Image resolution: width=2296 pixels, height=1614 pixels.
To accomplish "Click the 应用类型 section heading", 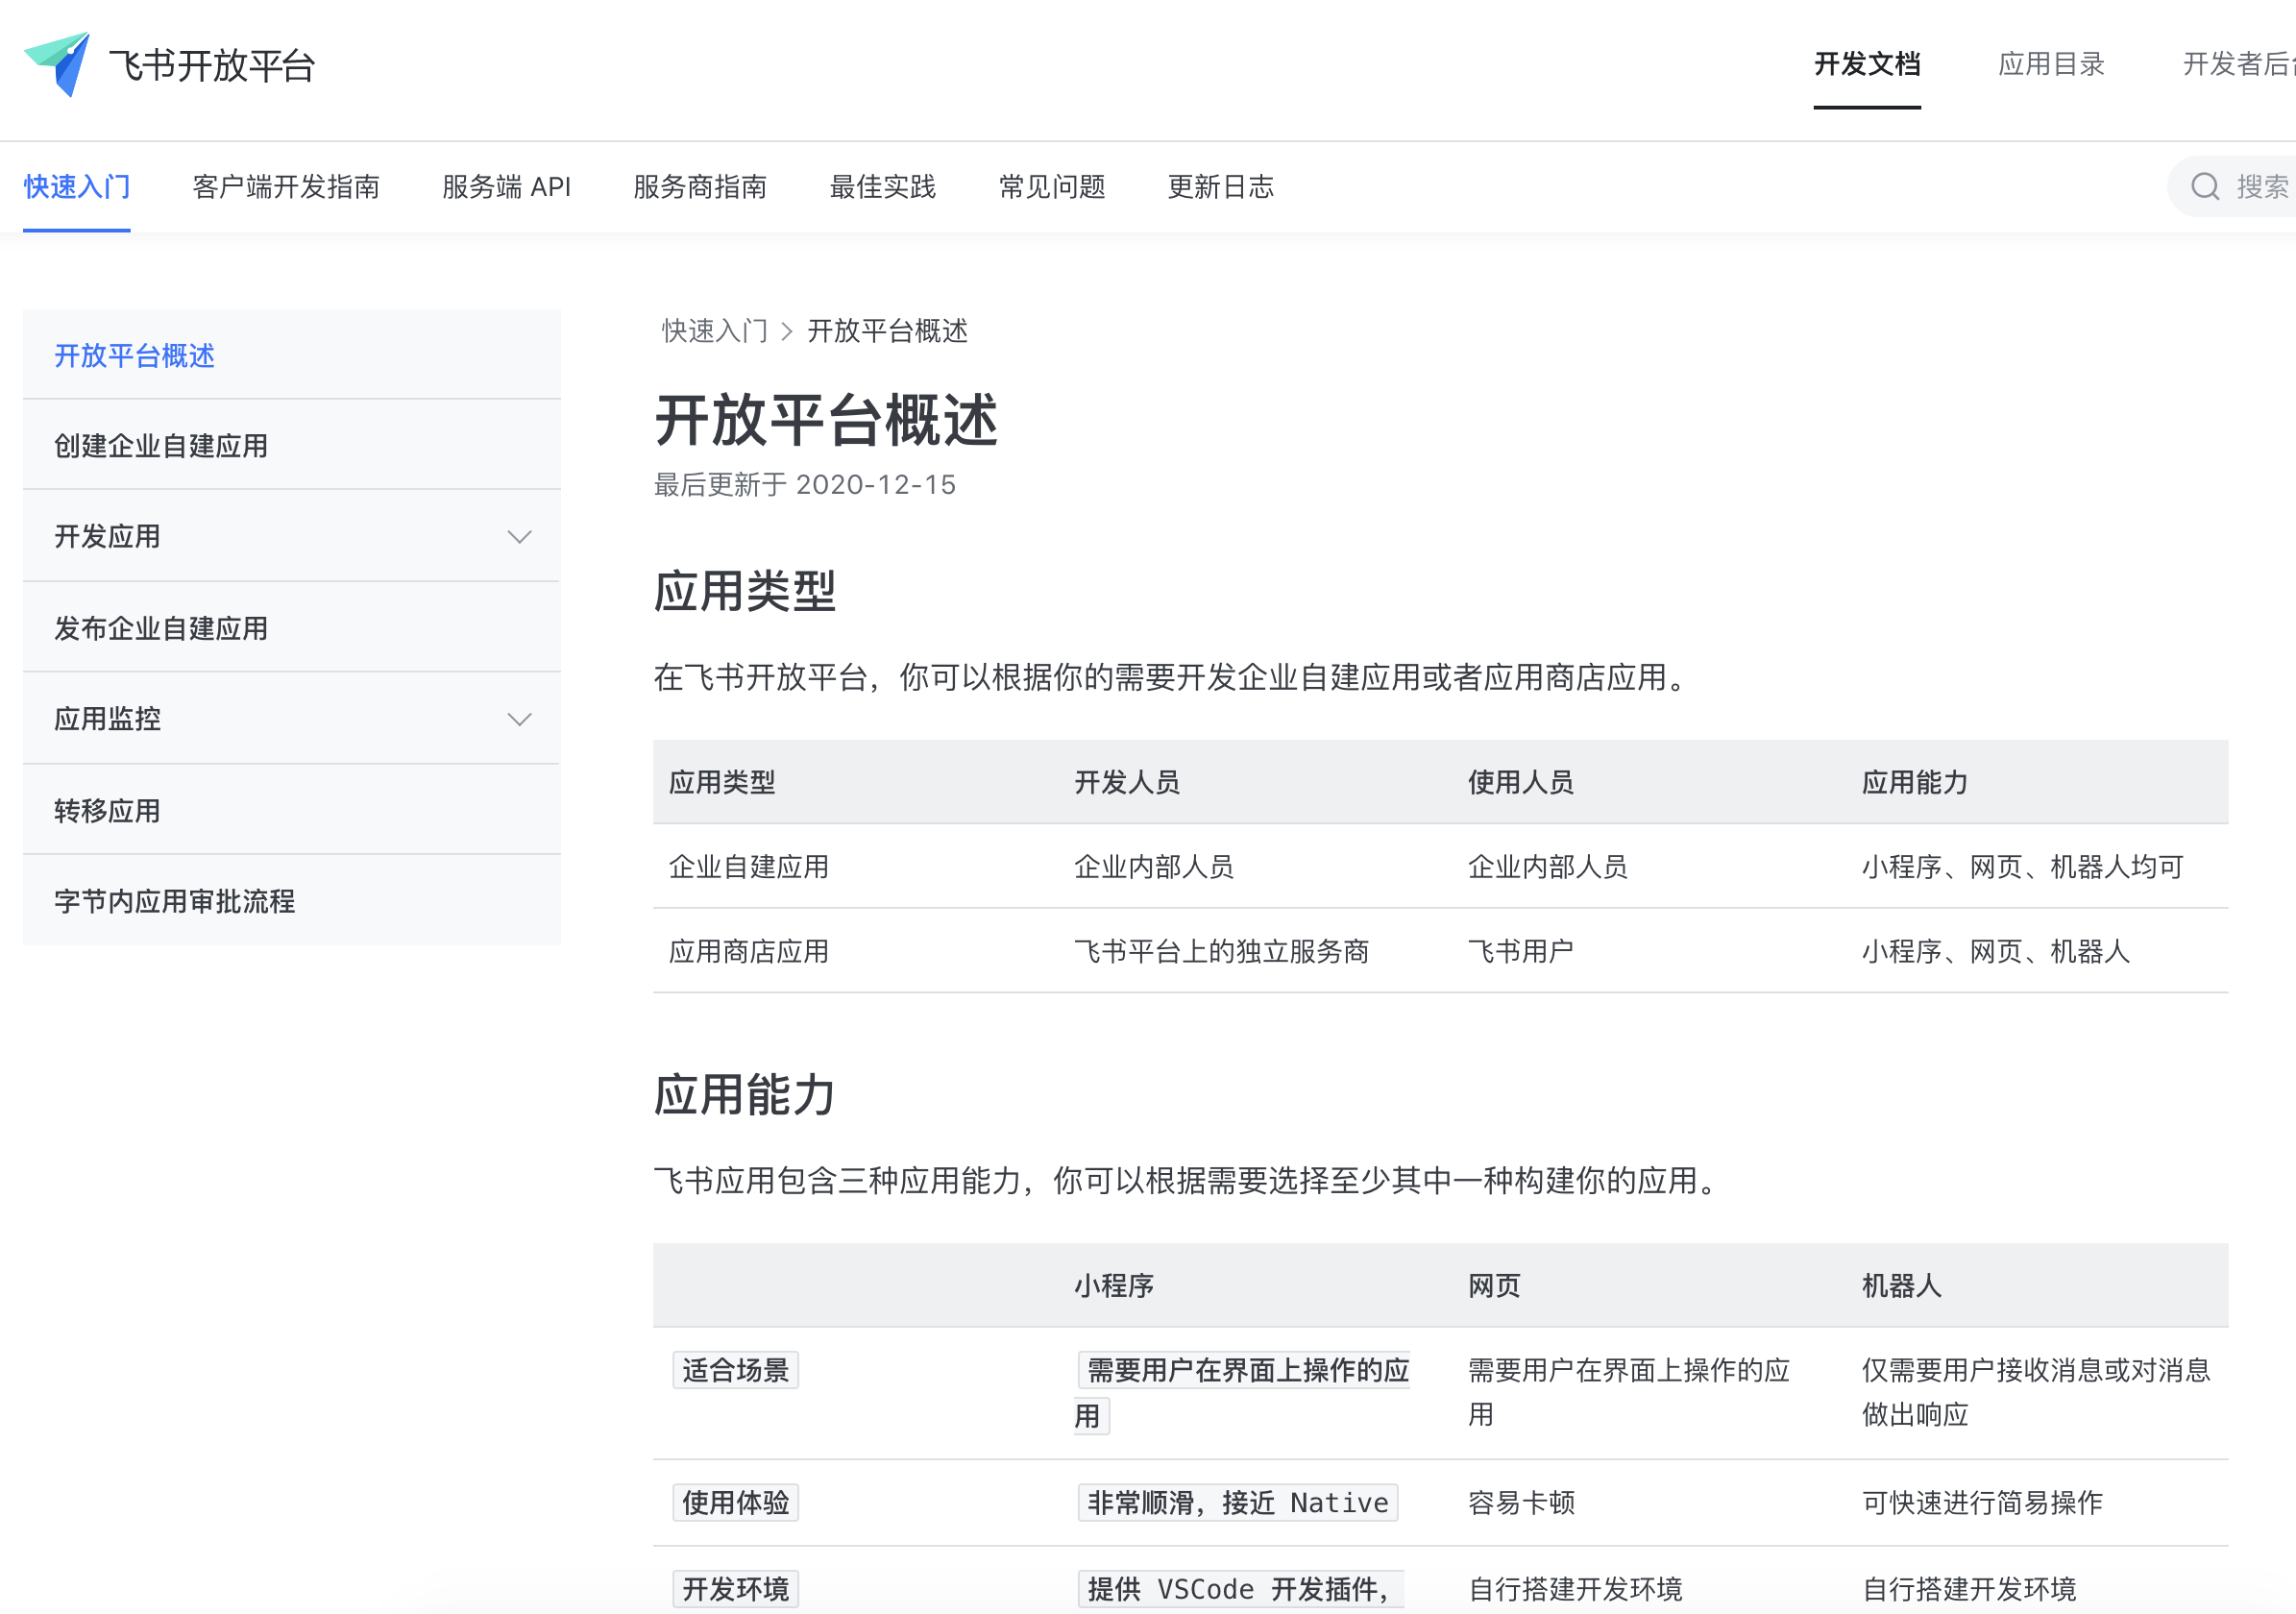I will pos(745,591).
